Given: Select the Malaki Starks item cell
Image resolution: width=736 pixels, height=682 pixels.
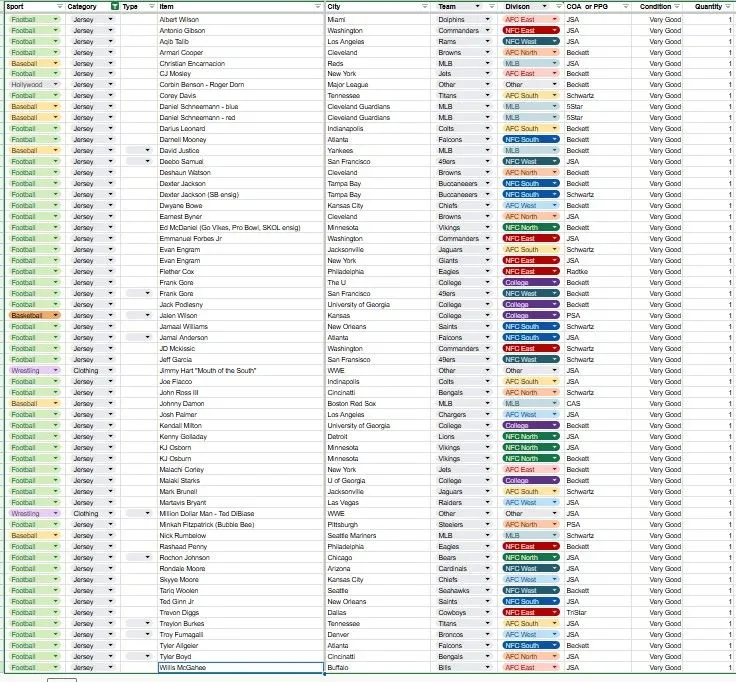Looking at the screenshot, I should pyautogui.click(x=241, y=480).
